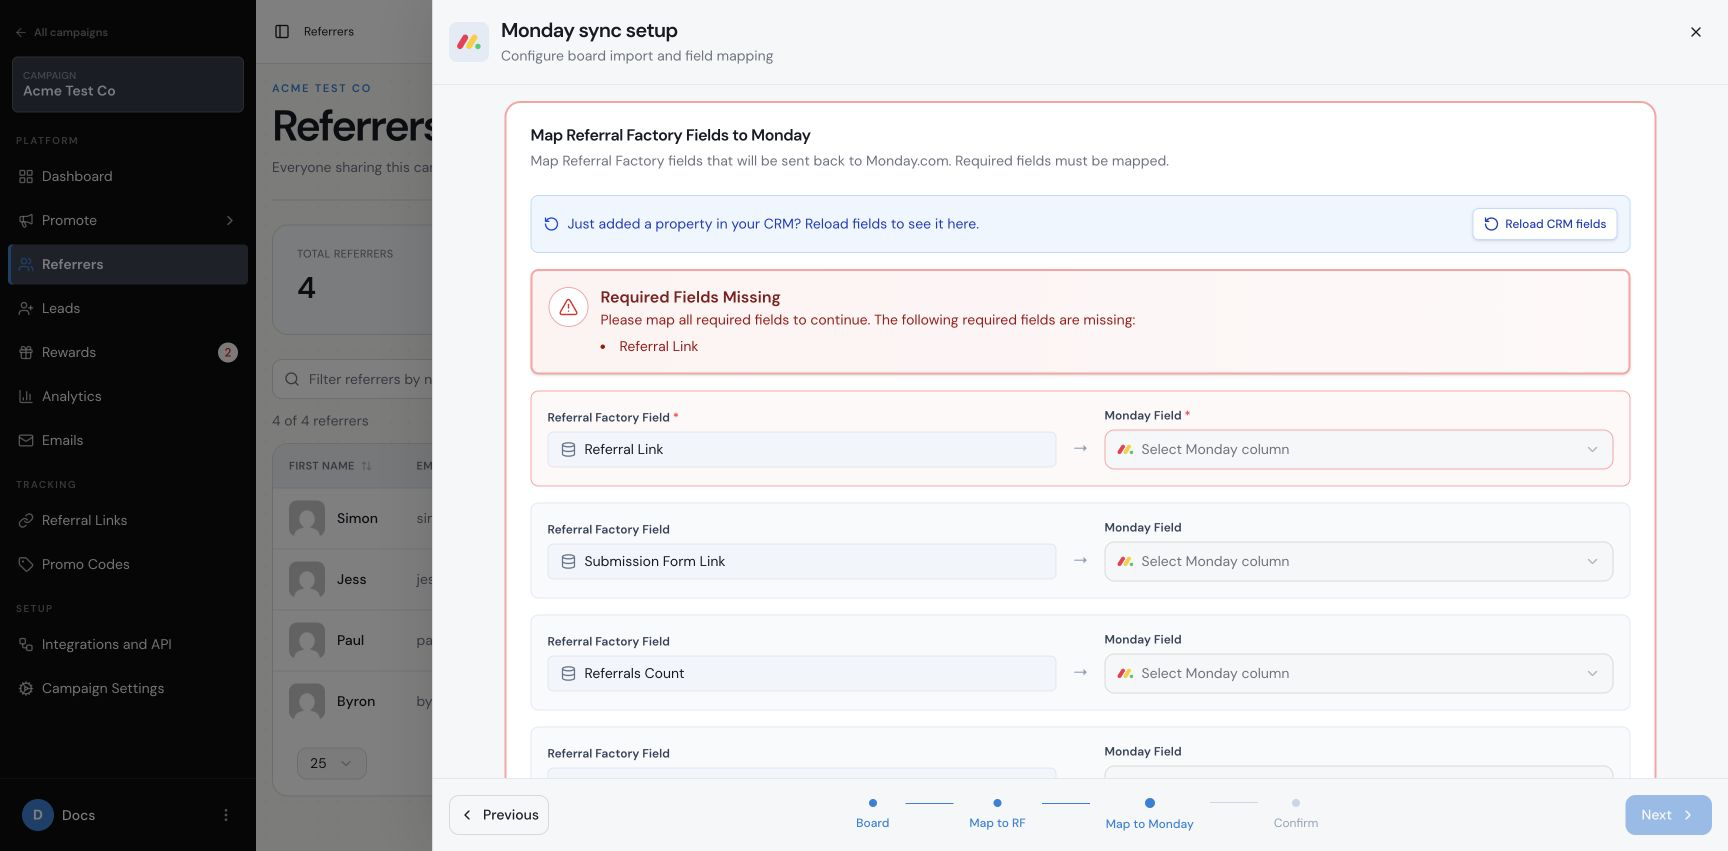The height and width of the screenshot is (851, 1728).
Task: Open Leads in the sidebar
Action: 128,308
